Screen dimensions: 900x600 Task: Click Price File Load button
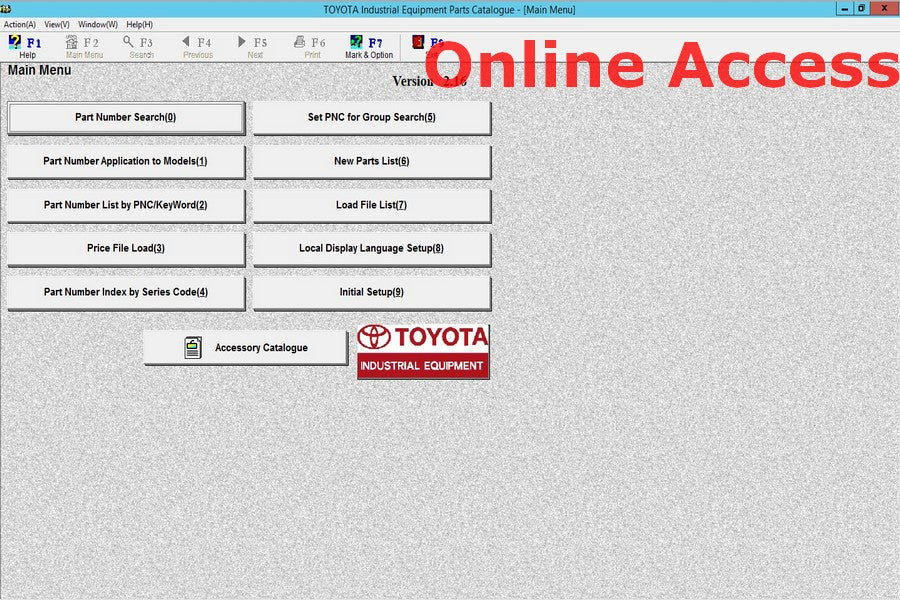(126, 249)
